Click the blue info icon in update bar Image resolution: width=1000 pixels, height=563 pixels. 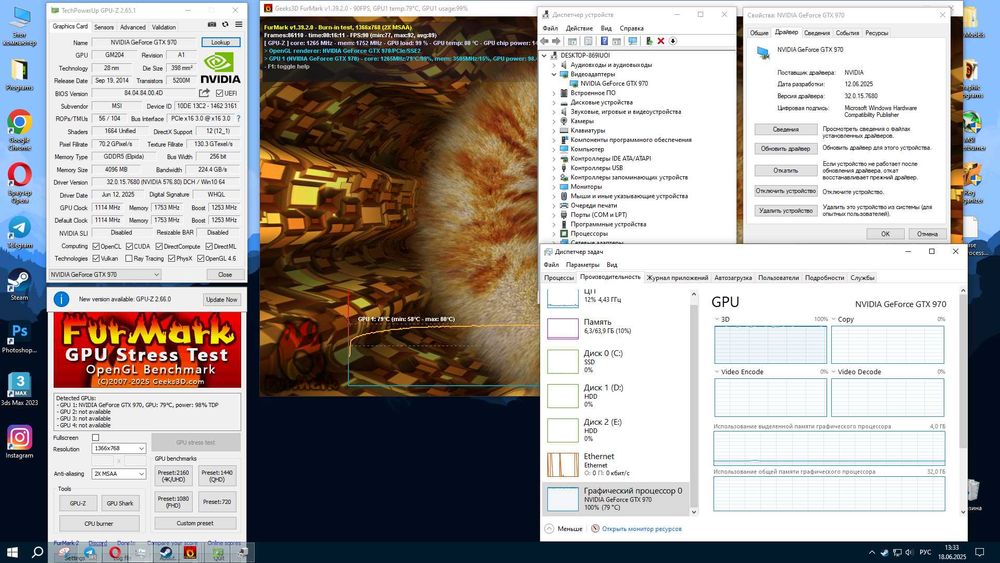pos(61,299)
